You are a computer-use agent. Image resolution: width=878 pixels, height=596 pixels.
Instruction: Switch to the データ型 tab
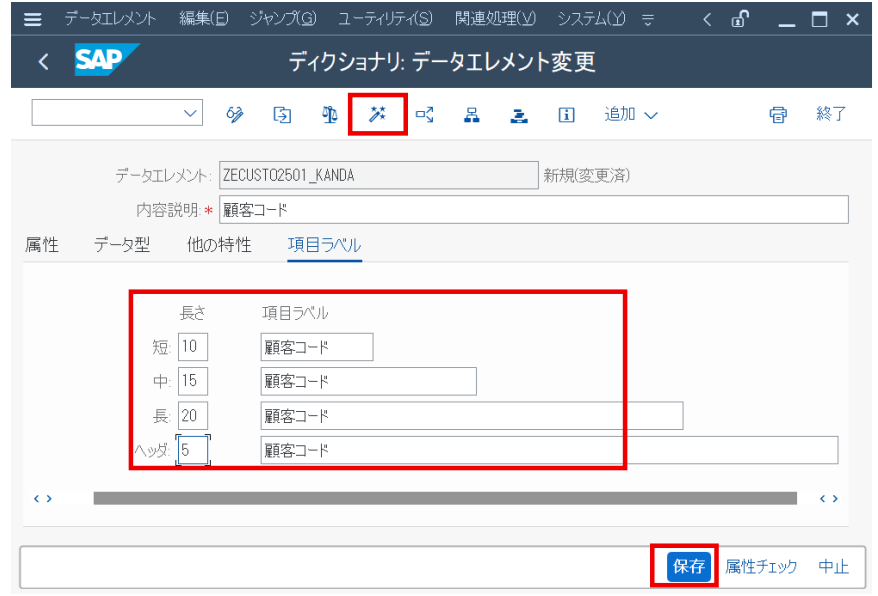pos(122,245)
